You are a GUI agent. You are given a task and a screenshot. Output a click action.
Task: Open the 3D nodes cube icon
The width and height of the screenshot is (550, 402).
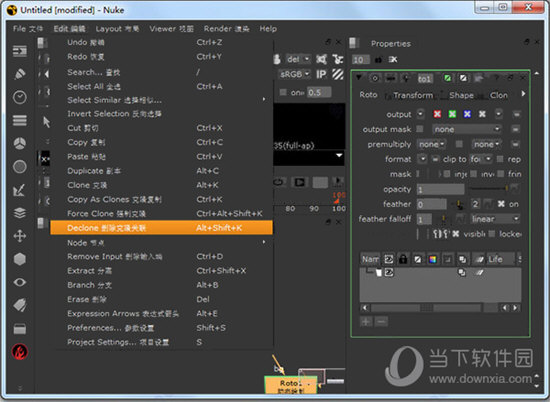20,259
